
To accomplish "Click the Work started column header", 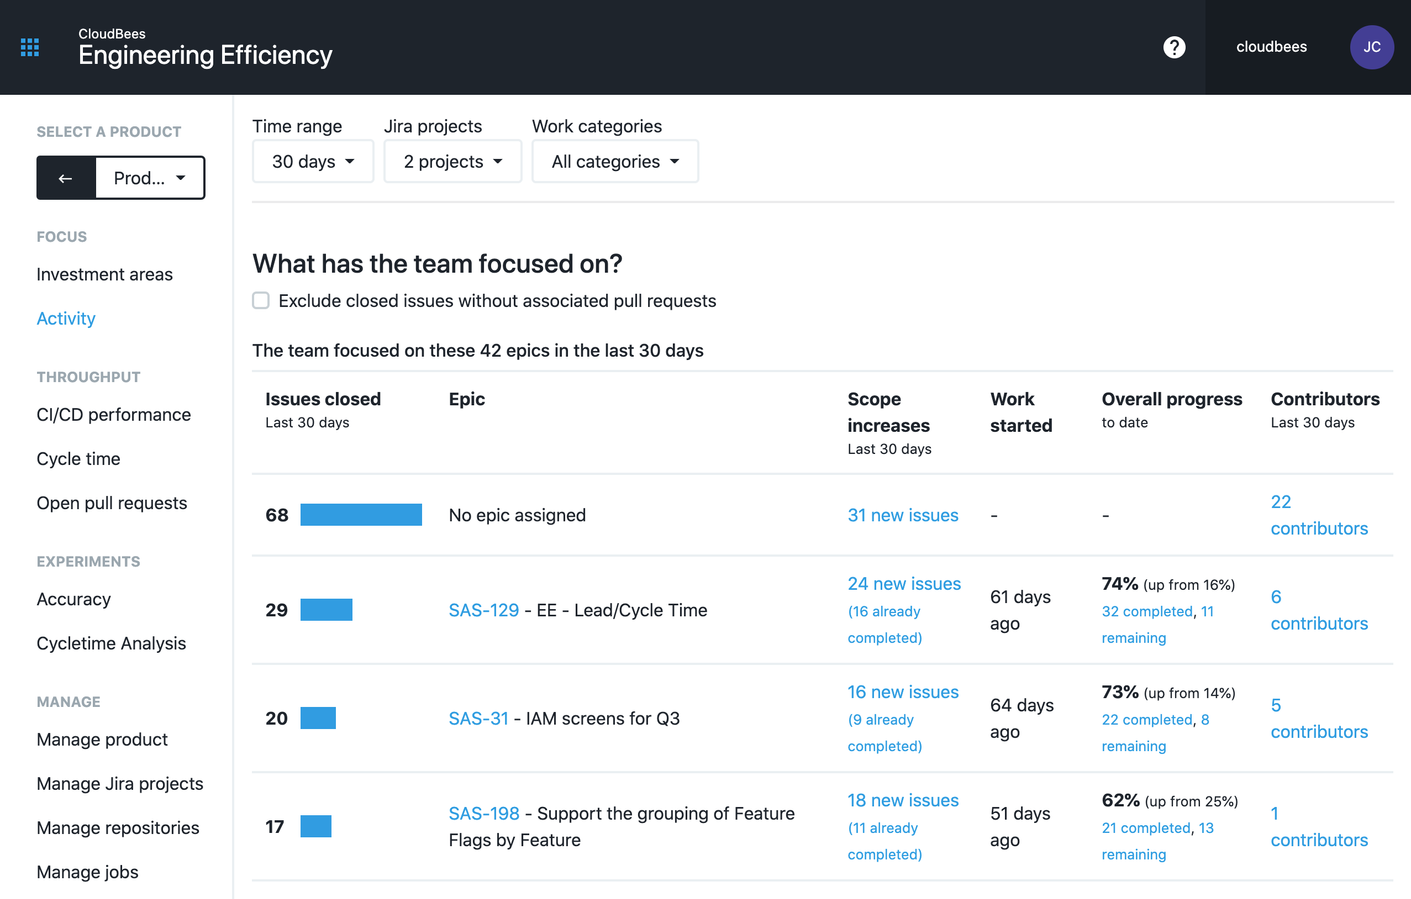I will point(1021,412).
